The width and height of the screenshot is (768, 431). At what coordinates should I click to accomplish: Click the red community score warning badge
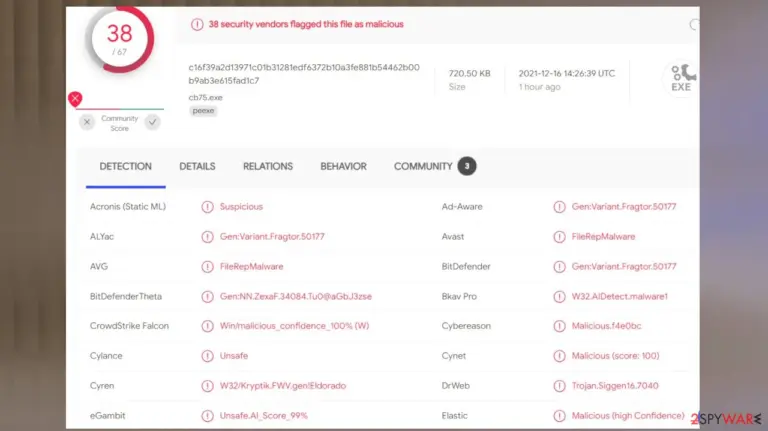tap(75, 99)
